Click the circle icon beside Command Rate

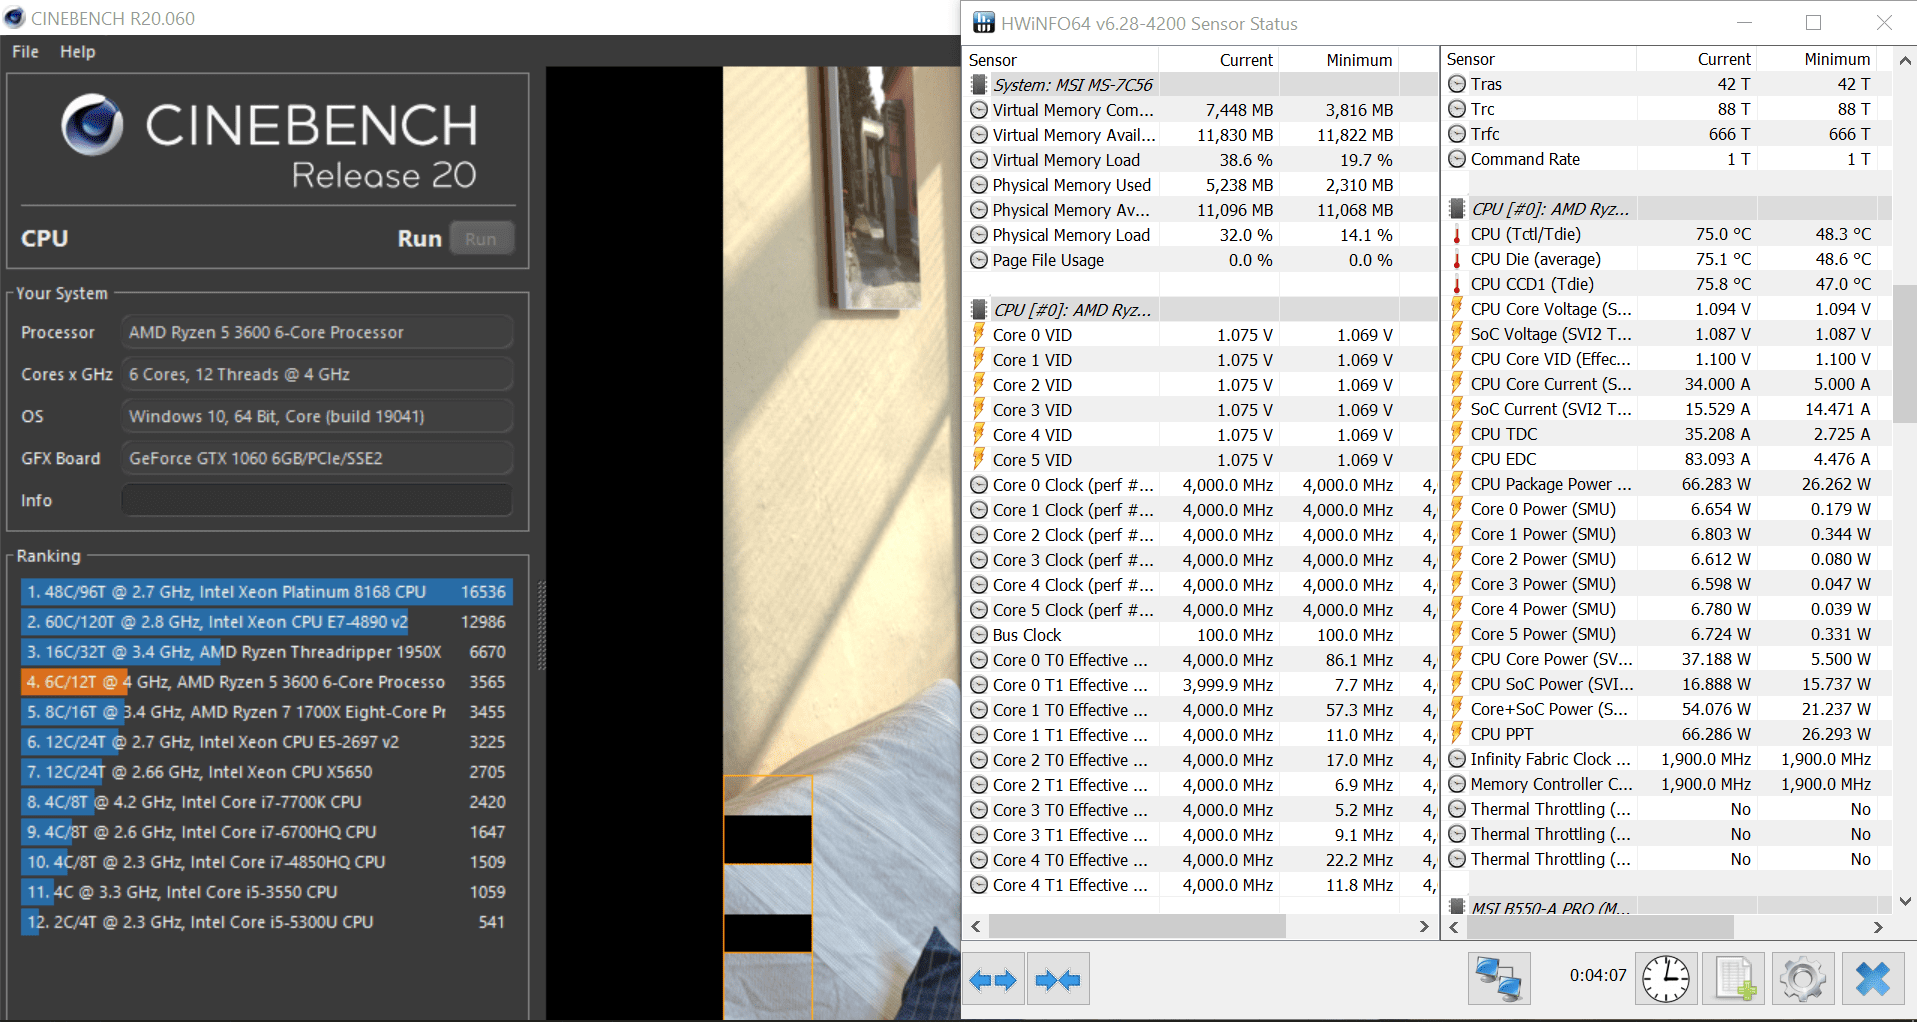(1457, 159)
